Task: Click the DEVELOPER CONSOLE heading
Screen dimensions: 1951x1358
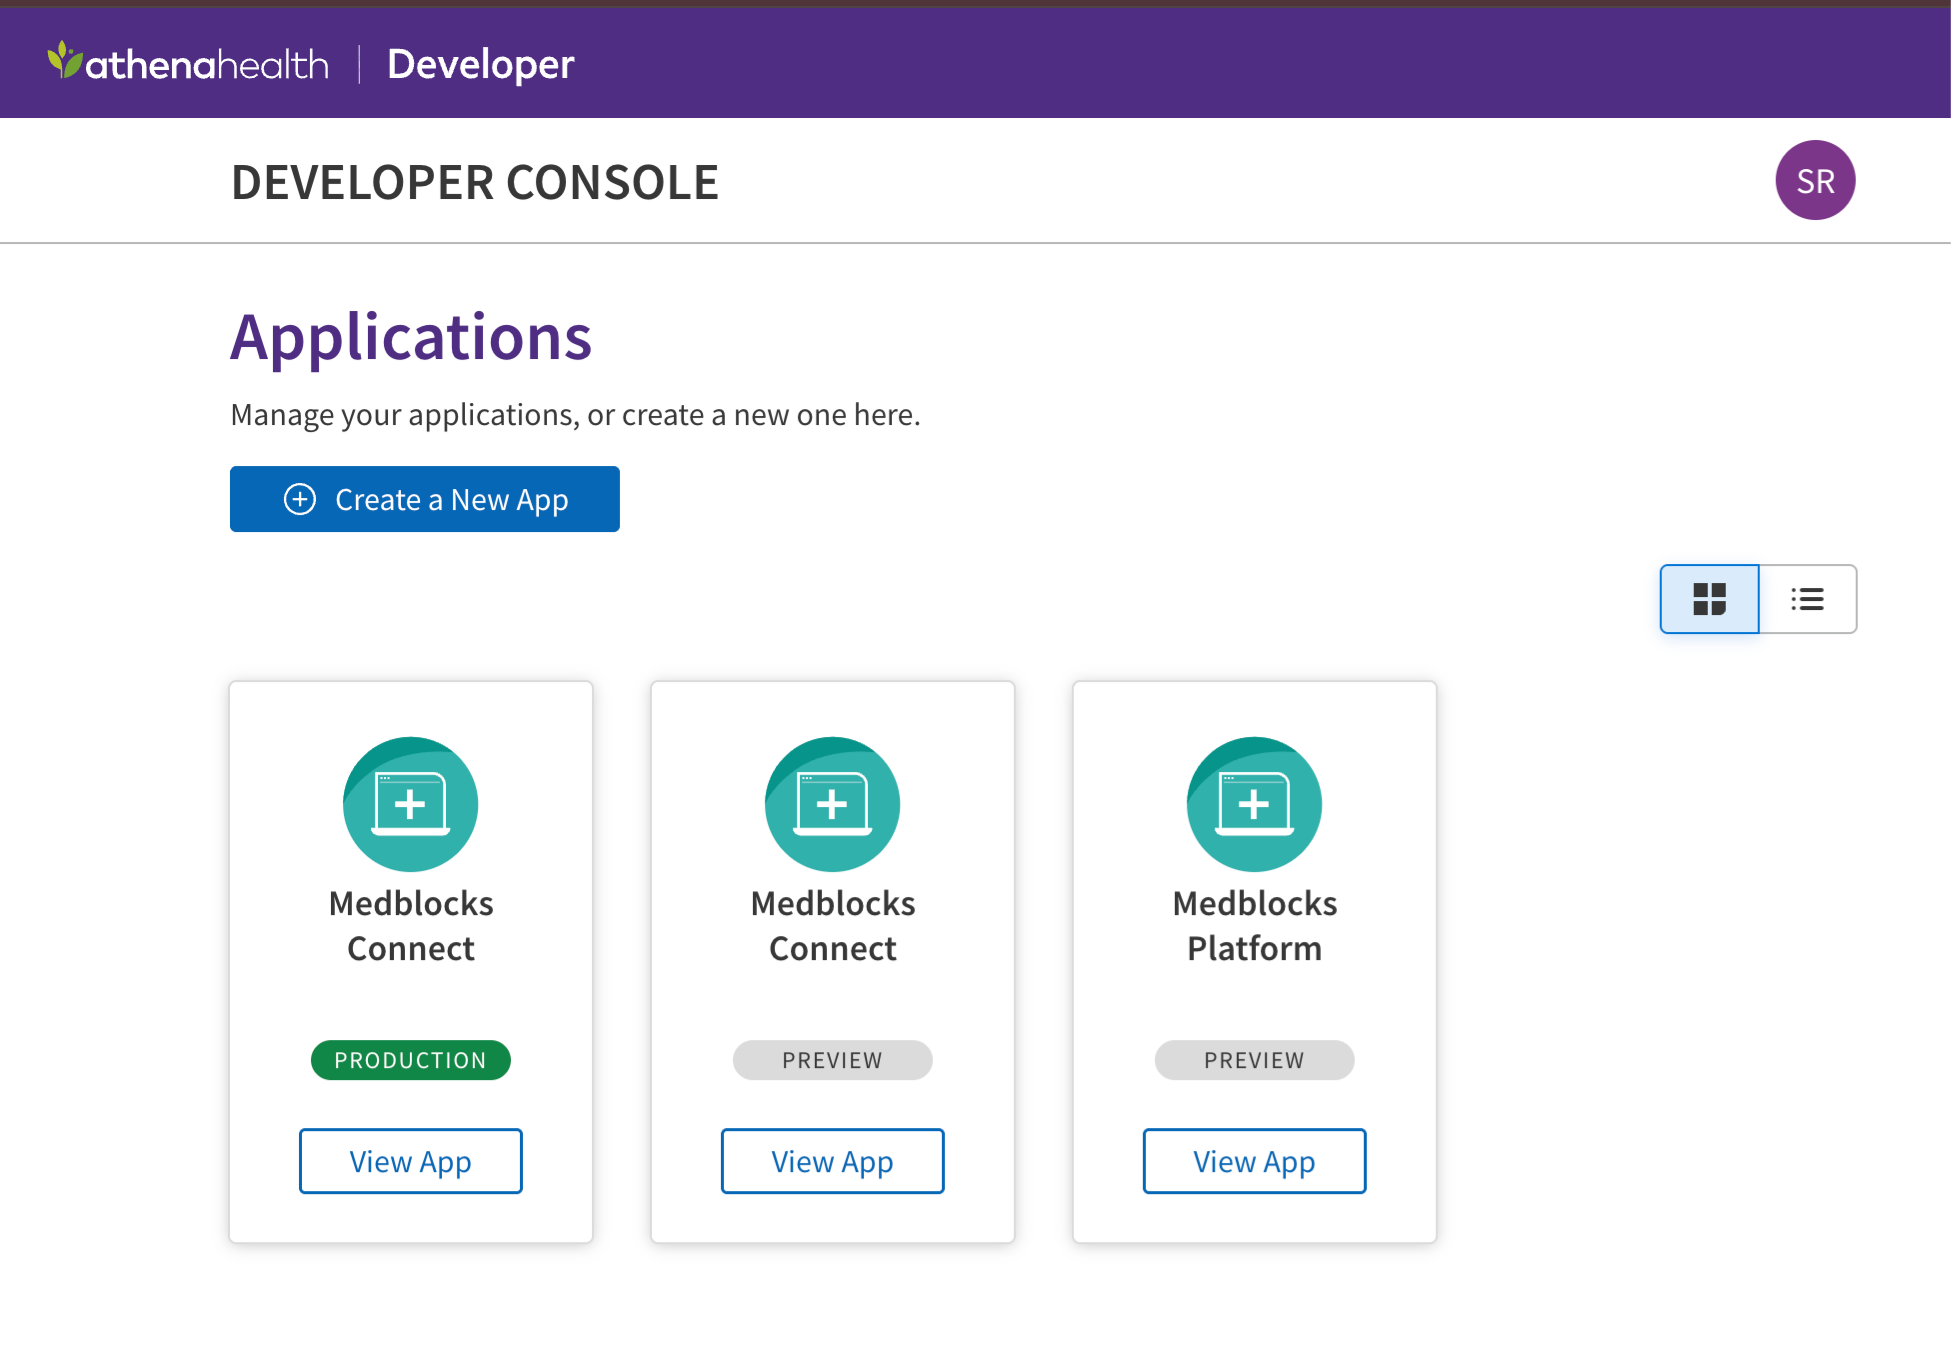Action: pos(475,182)
